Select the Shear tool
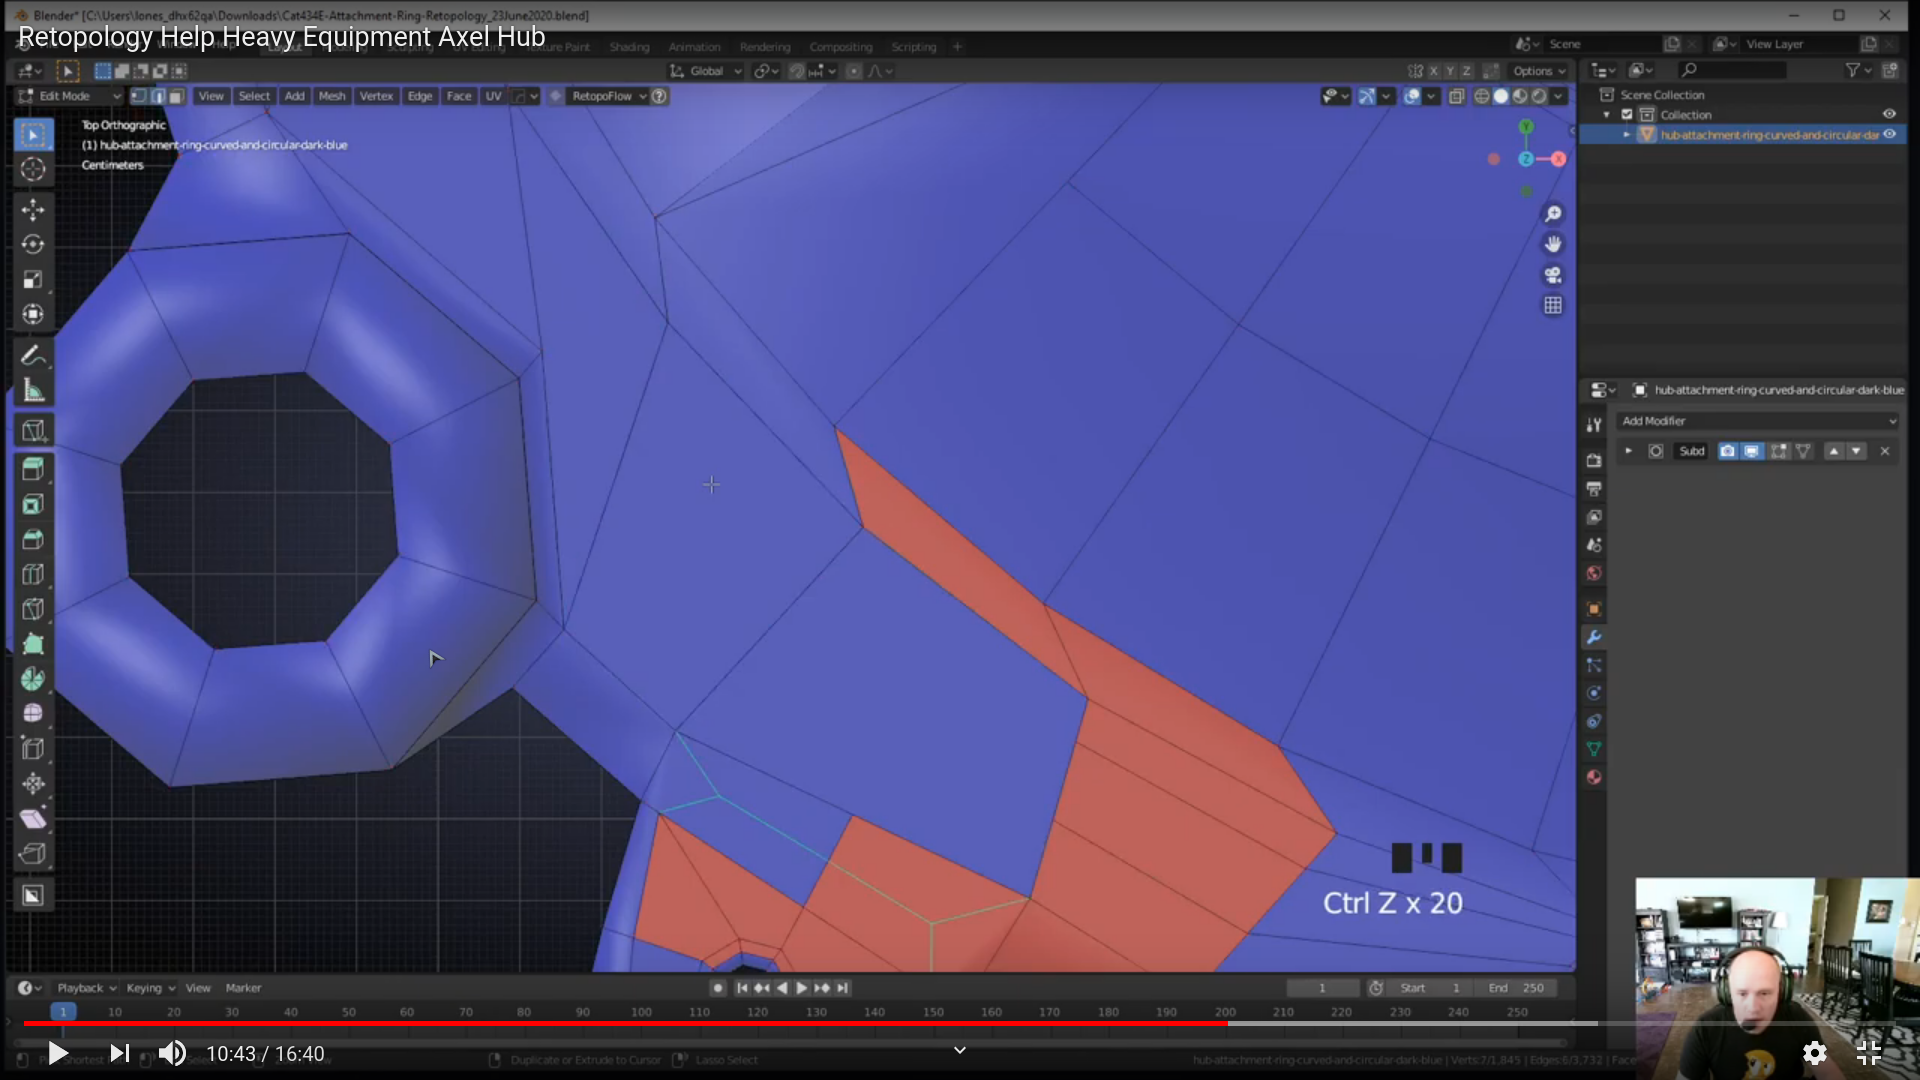 pyautogui.click(x=33, y=818)
